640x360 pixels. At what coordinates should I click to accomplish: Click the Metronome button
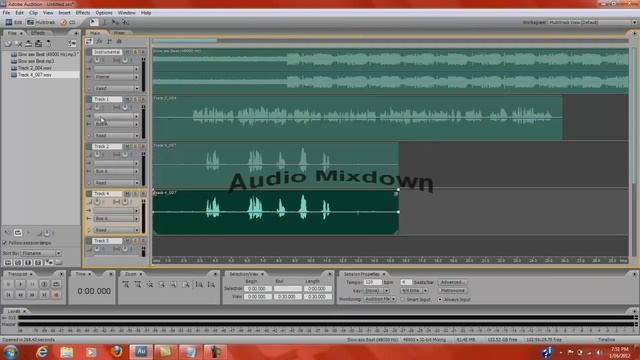click(453, 290)
